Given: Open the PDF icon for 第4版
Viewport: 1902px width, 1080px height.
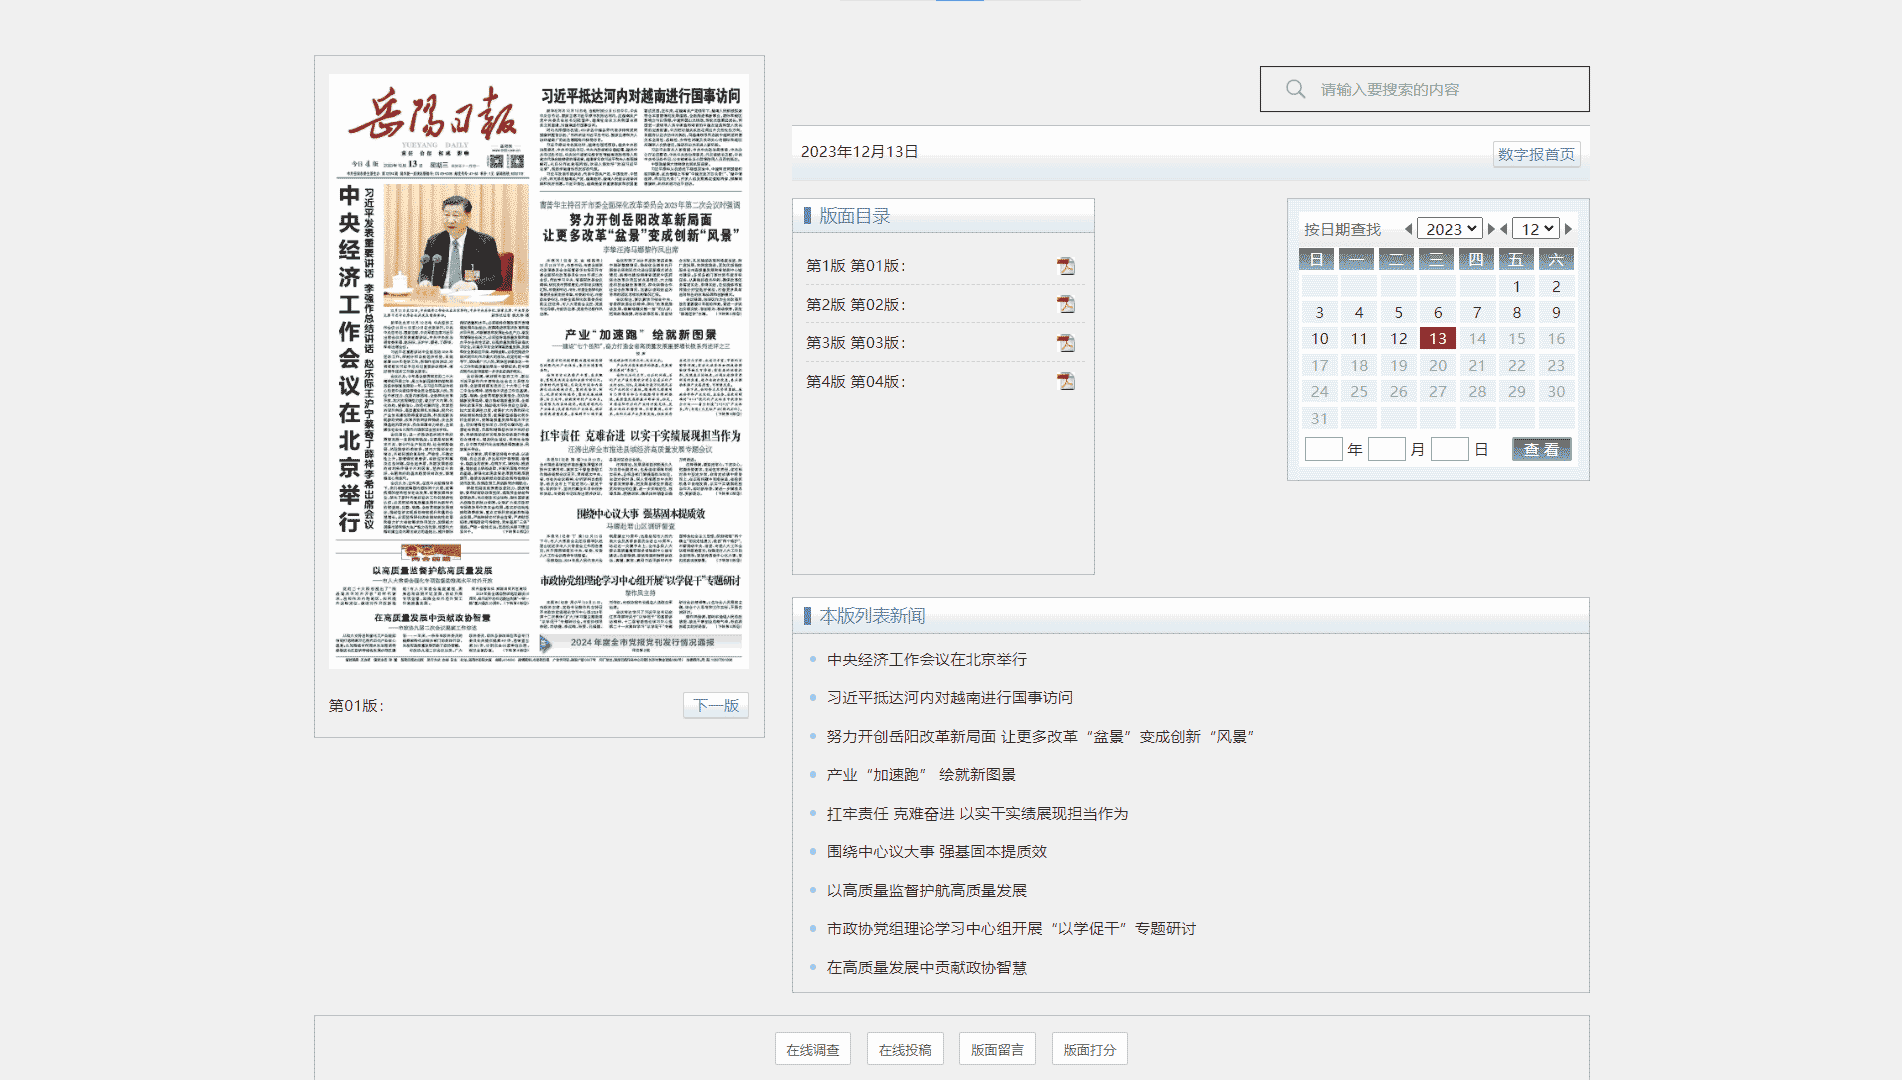Looking at the screenshot, I should pos(1066,381).
